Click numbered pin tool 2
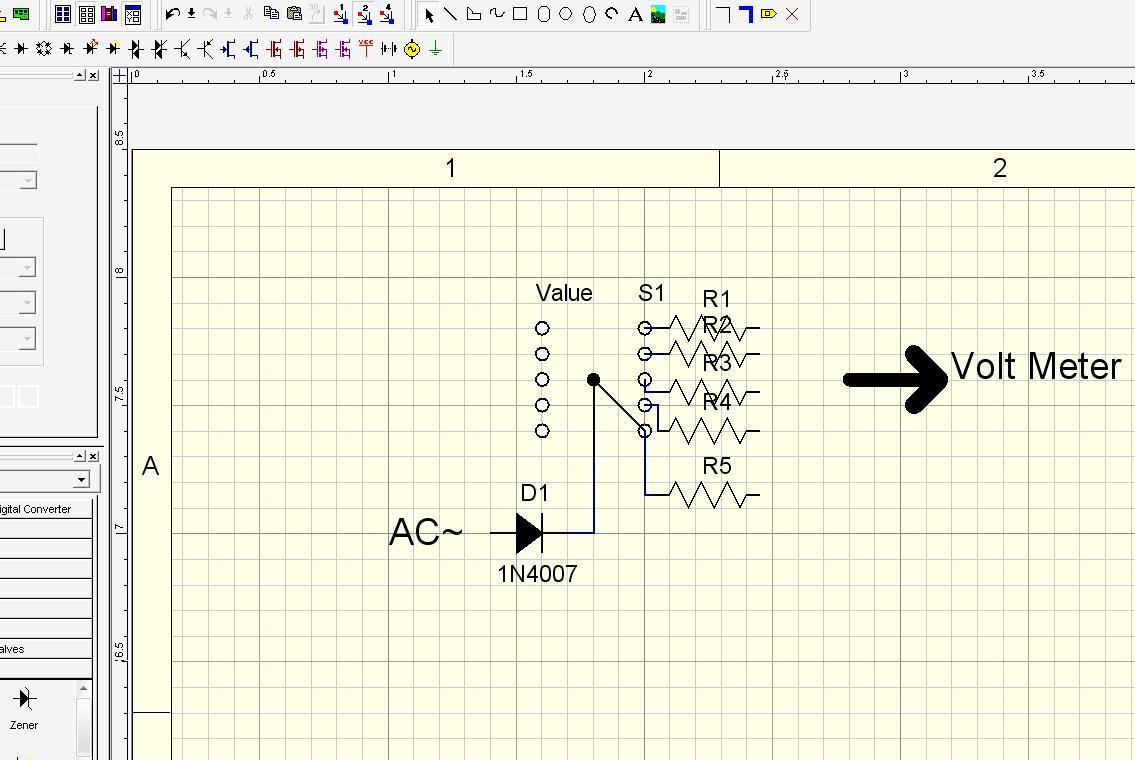Image resolution: width=1135 pixels, height=760 pixels. click(x=364, y=14)
